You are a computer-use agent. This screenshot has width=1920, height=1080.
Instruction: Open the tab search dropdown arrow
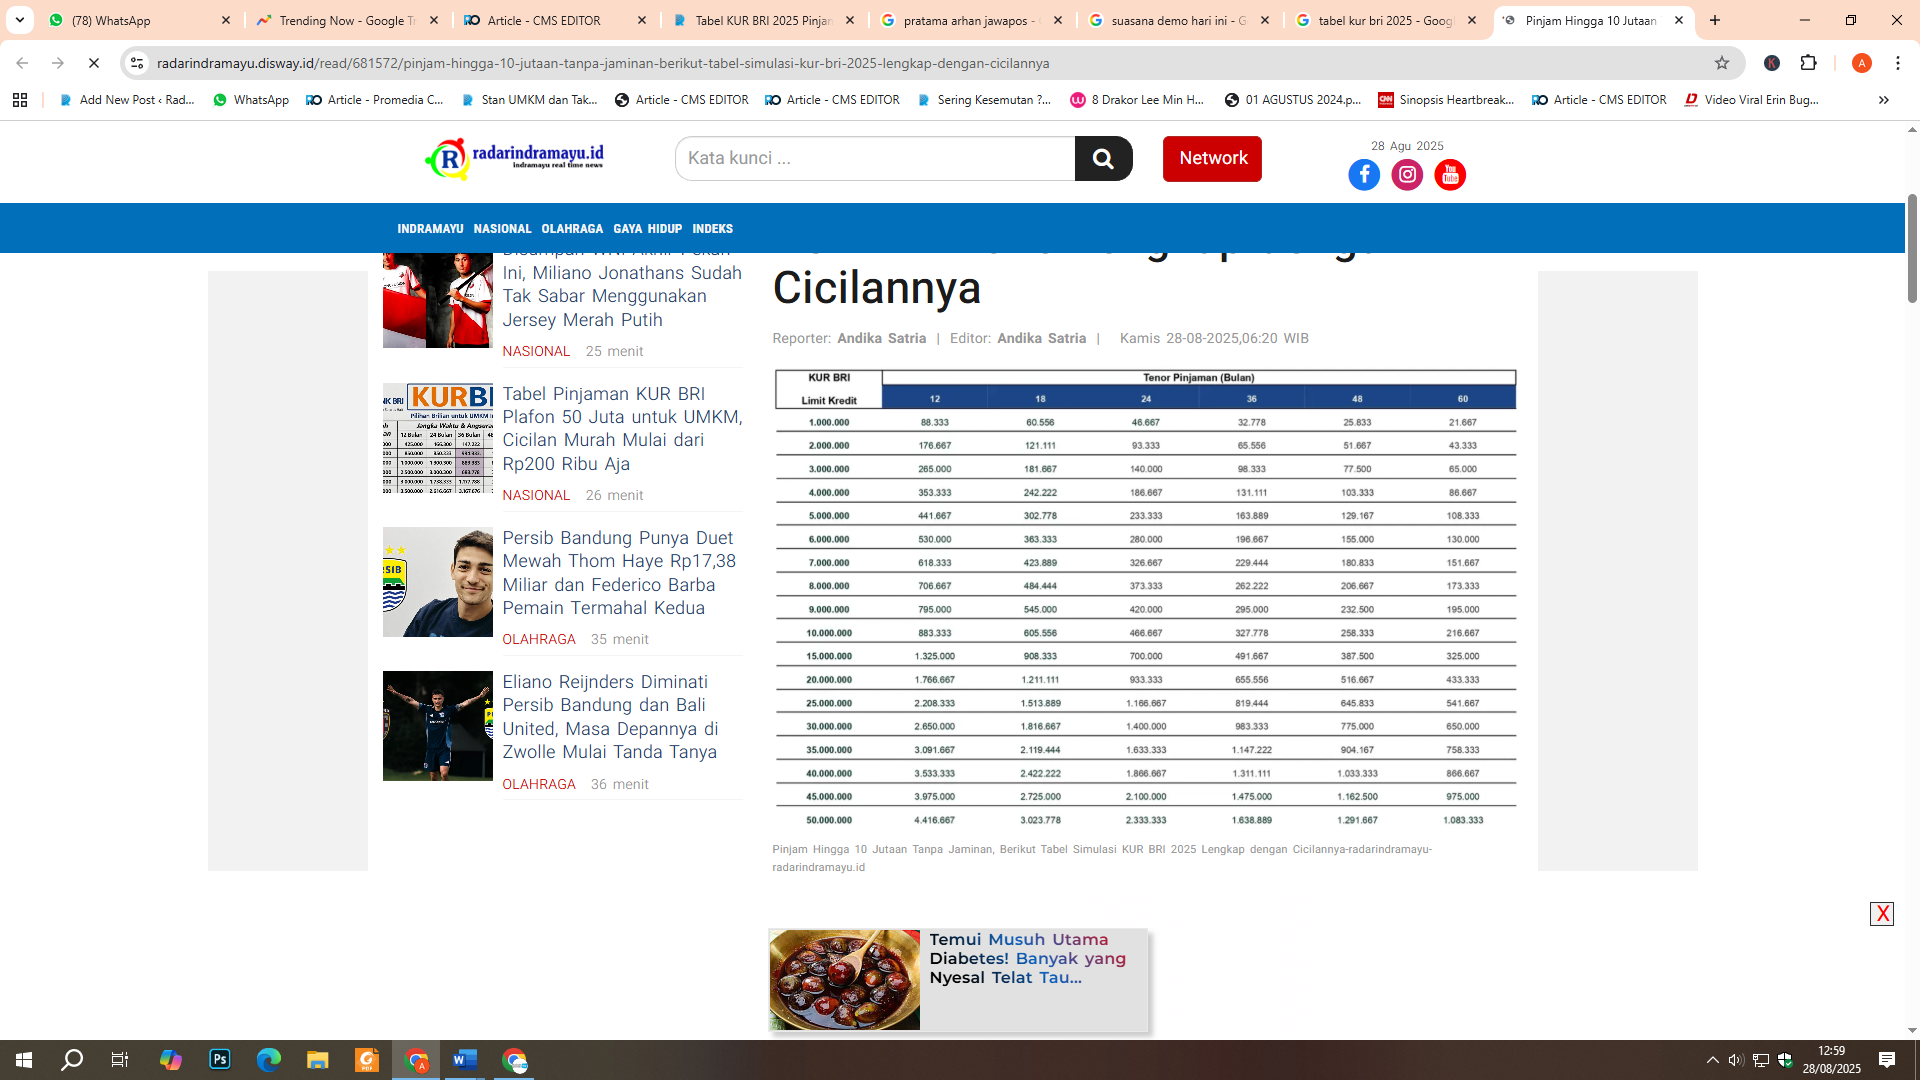[20, 20]
